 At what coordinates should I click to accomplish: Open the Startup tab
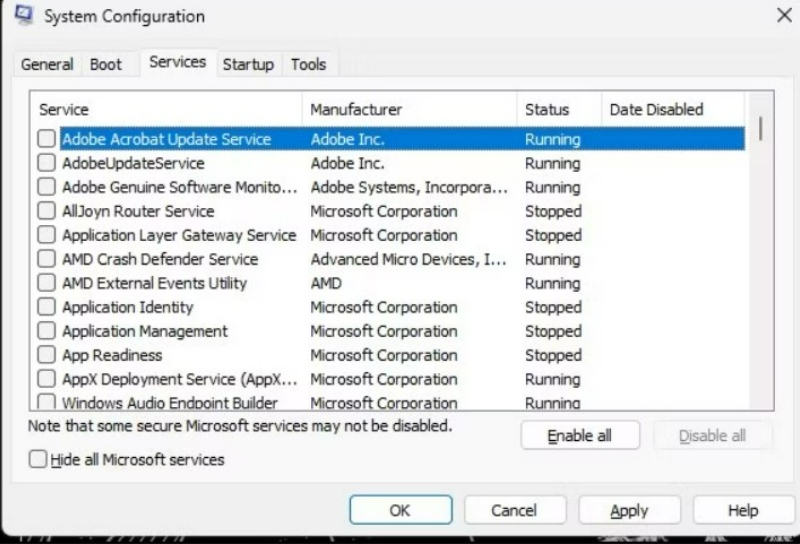pos(248,65)
